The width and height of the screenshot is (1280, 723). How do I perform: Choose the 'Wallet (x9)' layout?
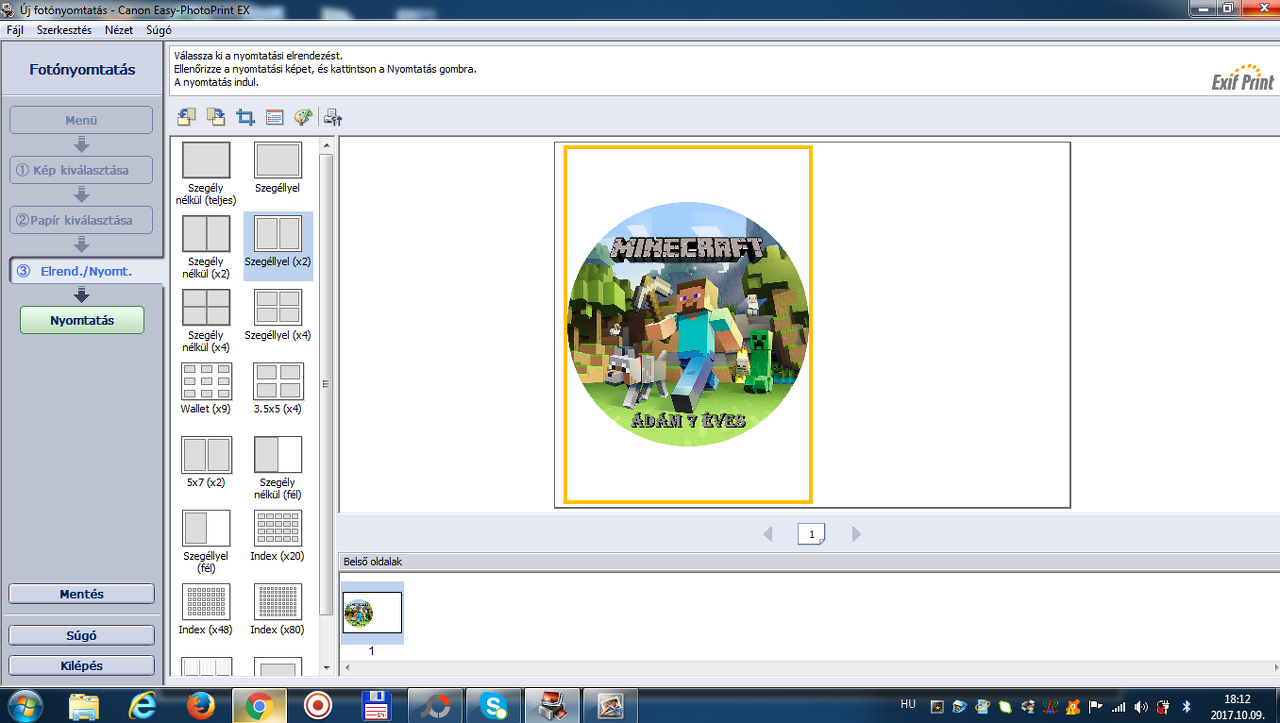pyautogui.click(x=206, y=388)
